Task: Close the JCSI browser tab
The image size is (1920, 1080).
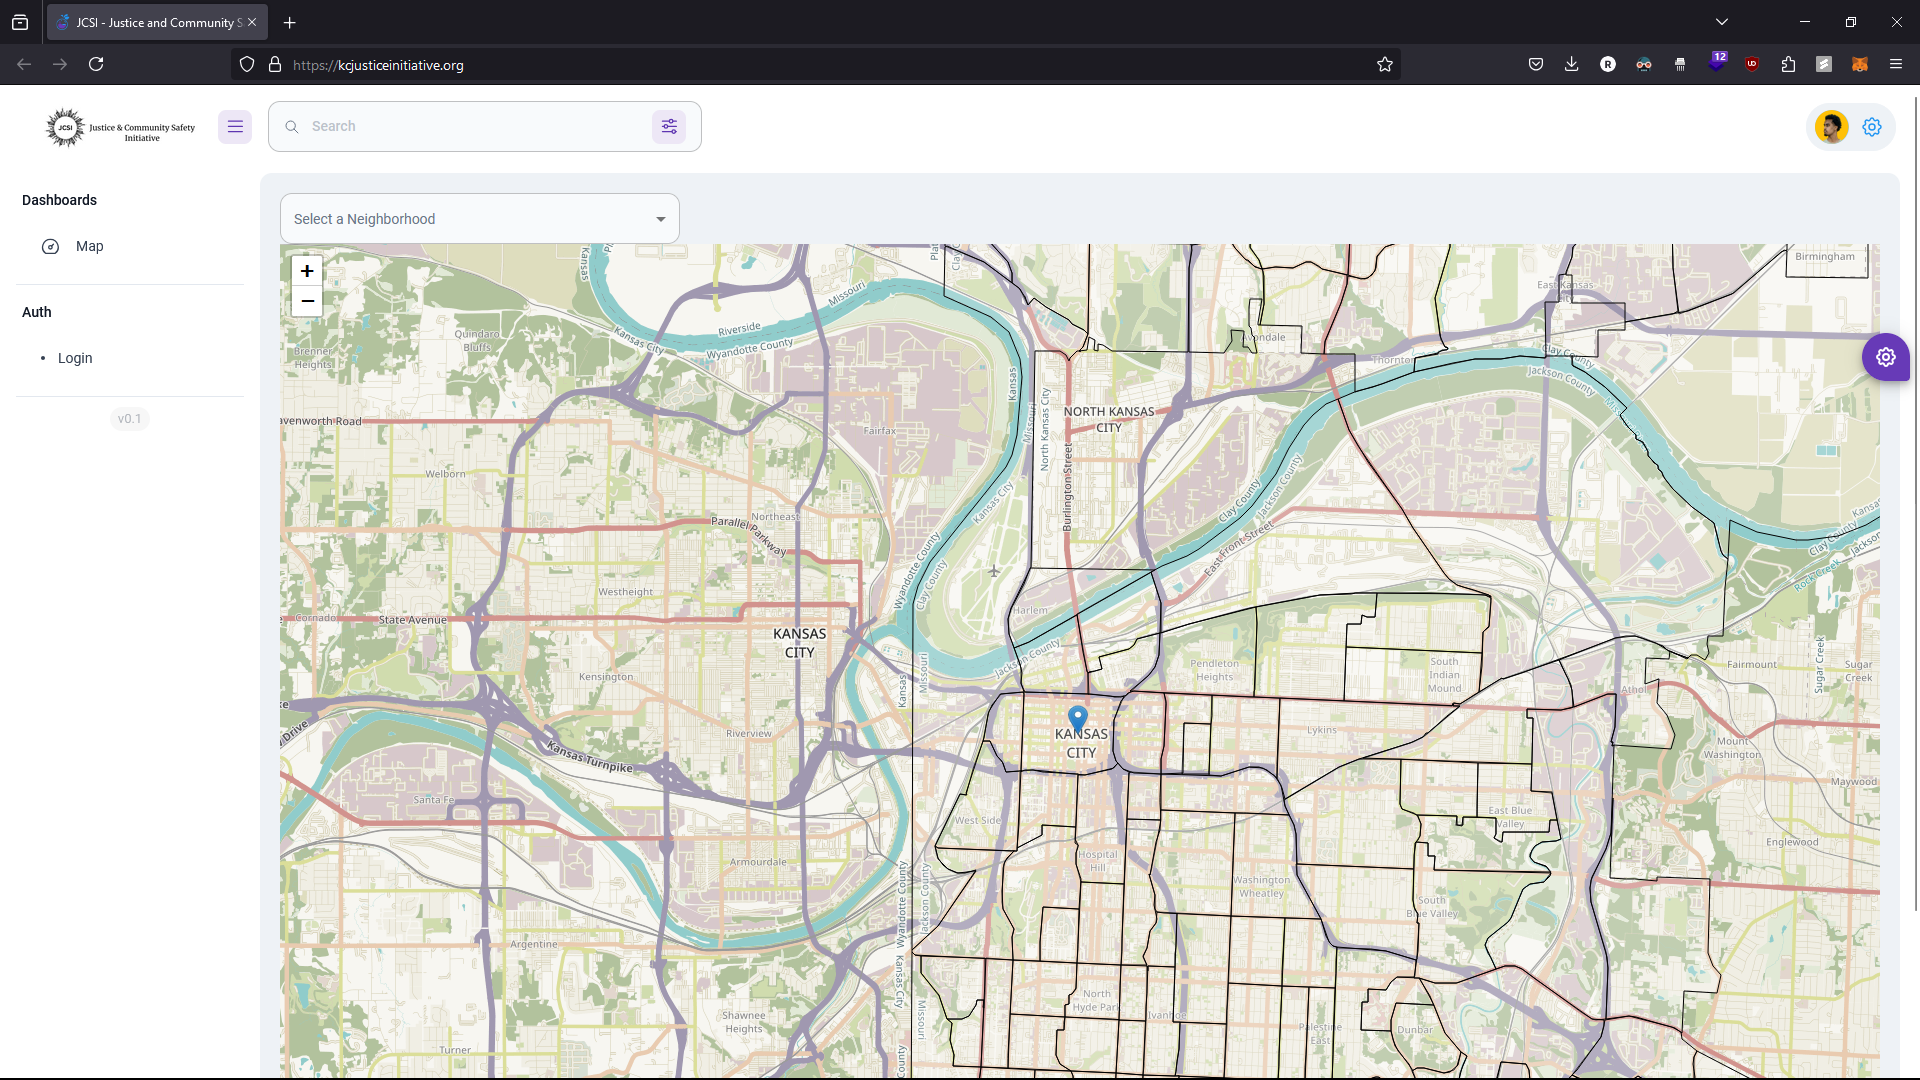Action: [252, 22]
